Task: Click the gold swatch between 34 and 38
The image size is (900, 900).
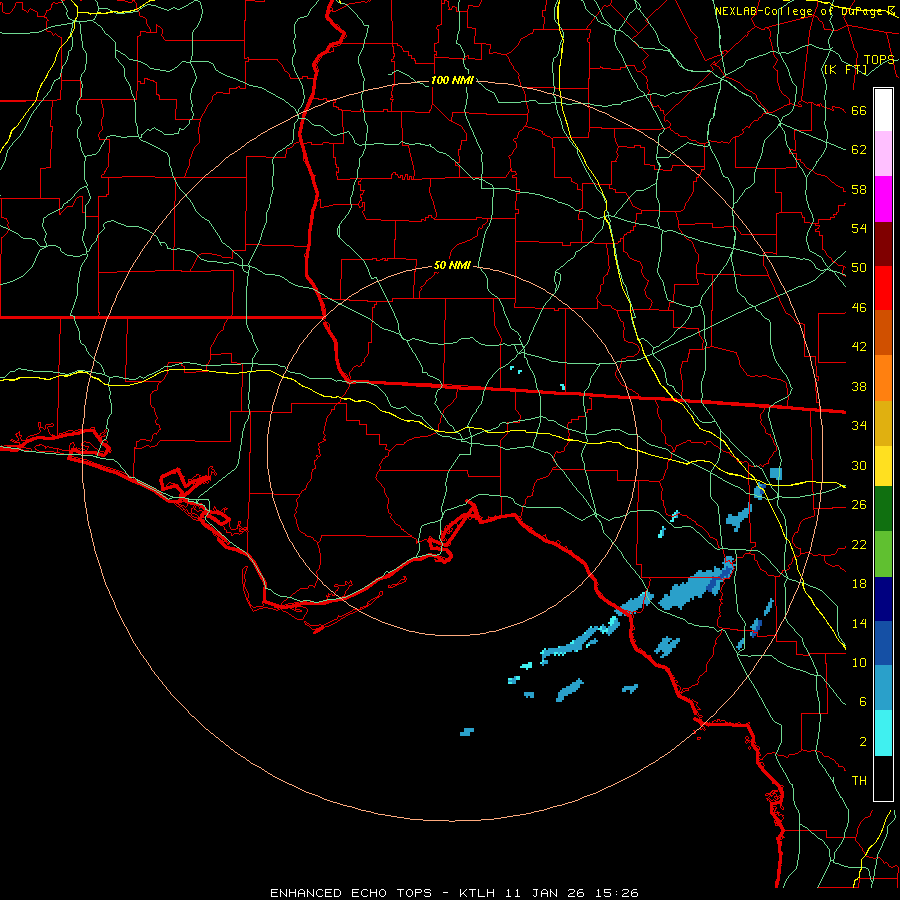Action: pyautogui.click(x=883, y=423)
